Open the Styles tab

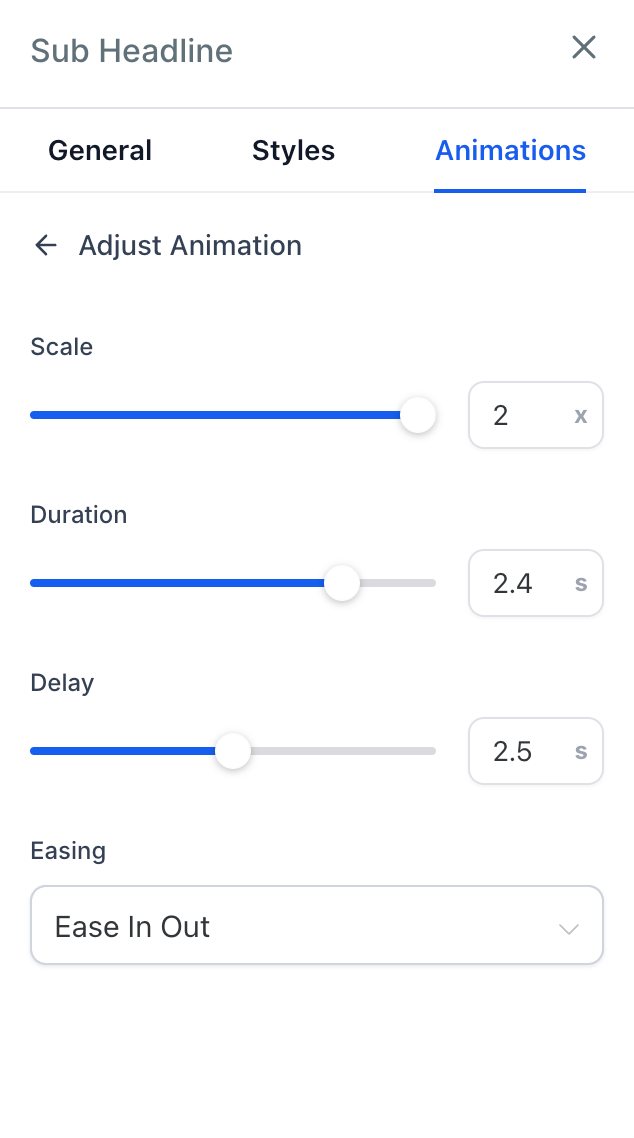click(293, 151)
